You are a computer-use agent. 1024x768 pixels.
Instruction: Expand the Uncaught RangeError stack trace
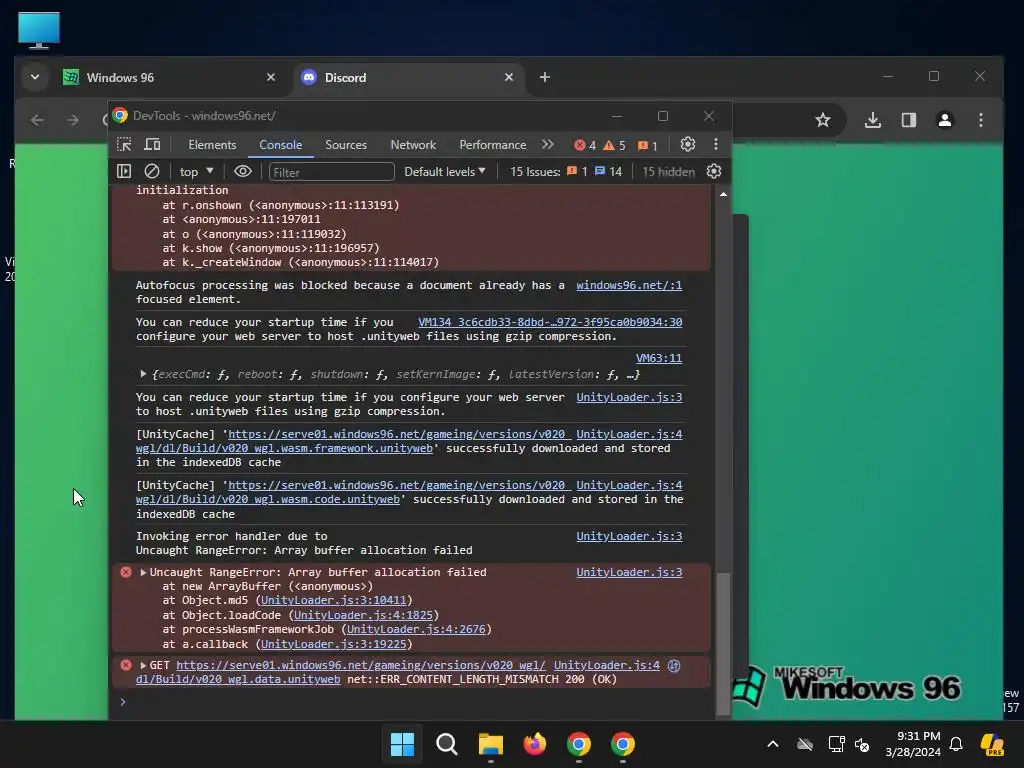pyautogui.click(x=143, y=572)
